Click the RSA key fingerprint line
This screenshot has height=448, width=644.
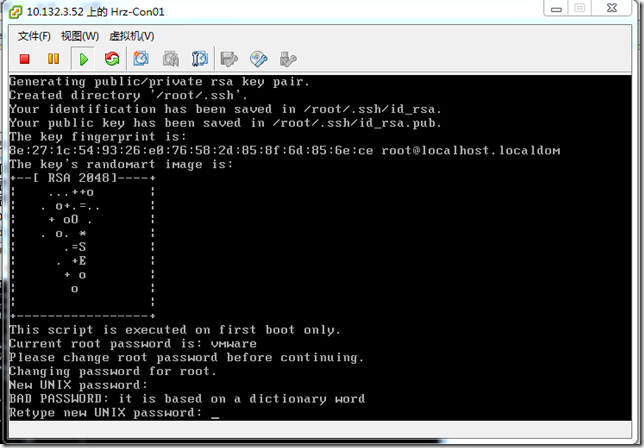tap(284, 150)
